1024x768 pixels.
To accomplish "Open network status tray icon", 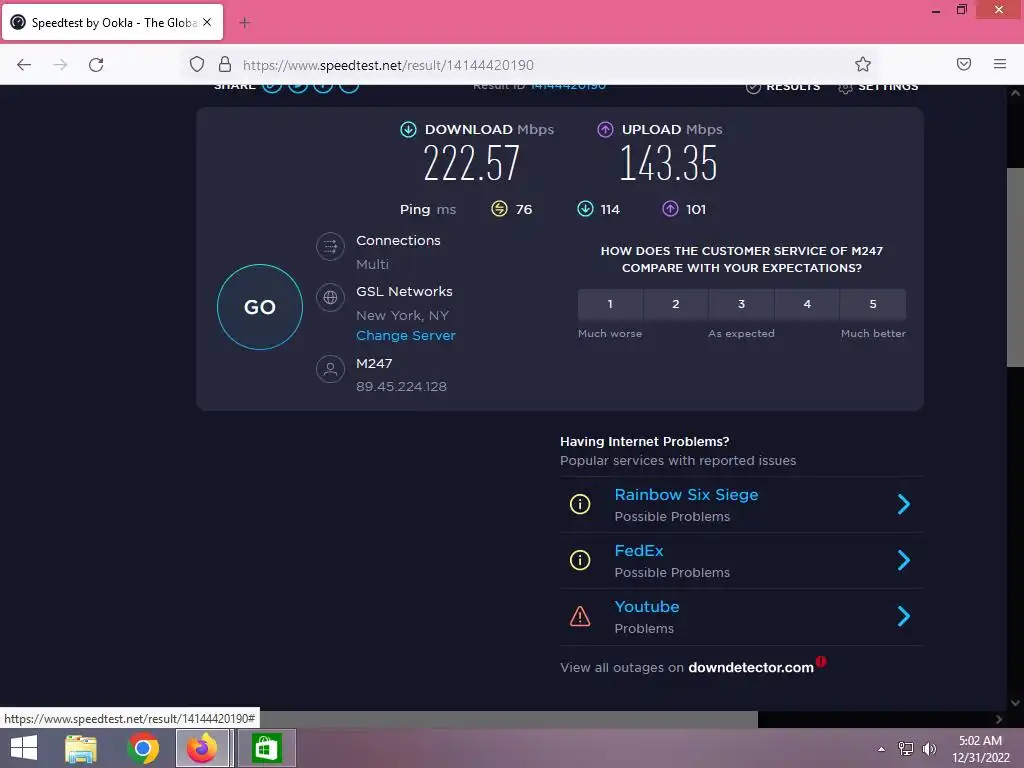I will click(906, 748).
